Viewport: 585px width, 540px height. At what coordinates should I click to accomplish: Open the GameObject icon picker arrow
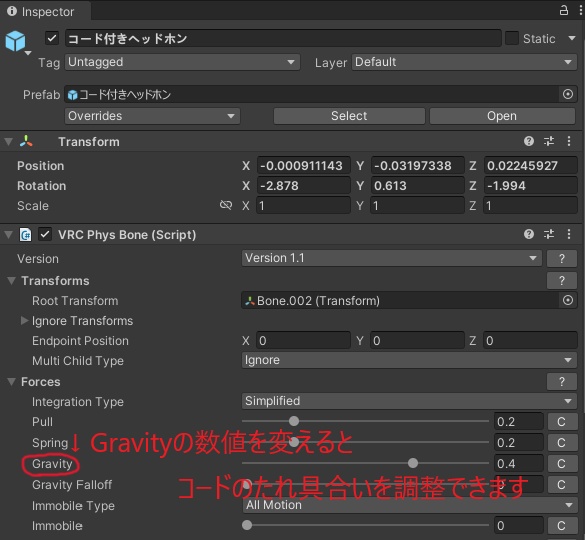tap(28, 53)
